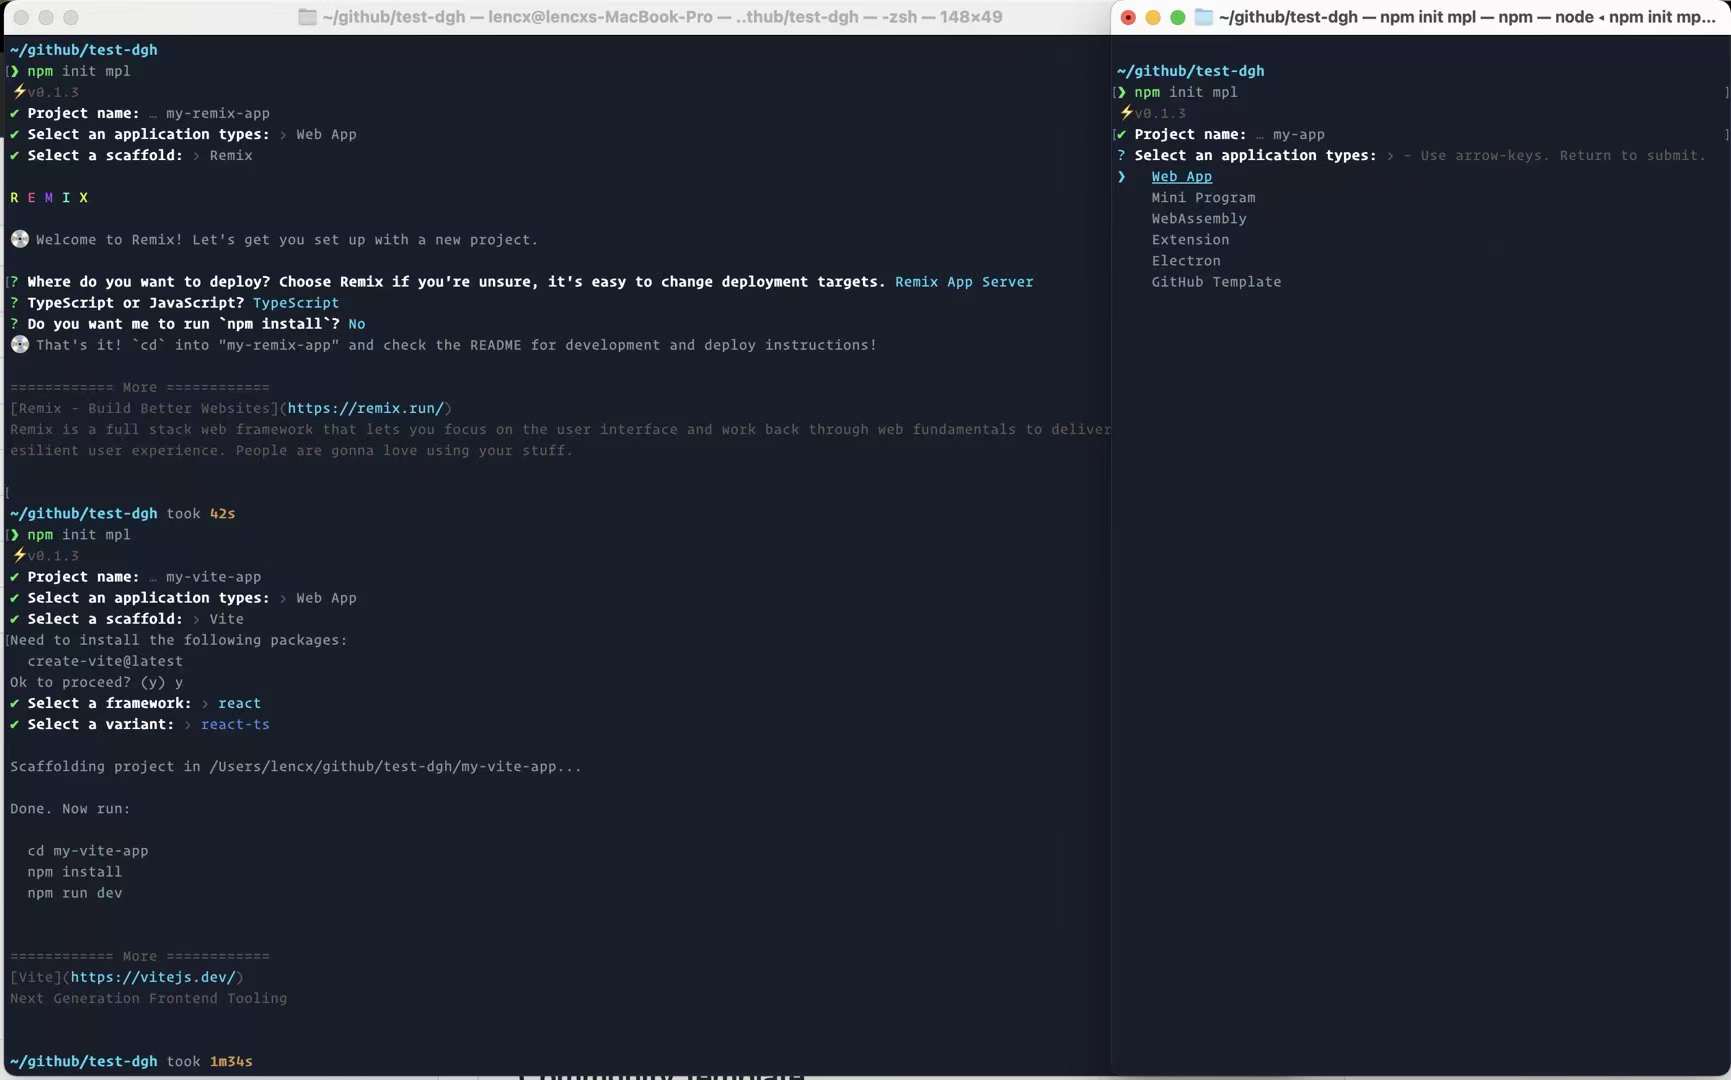Click the 'my-remix-app' project name value
Viewport: 1731px width, 1080px height.
point(218,114)
